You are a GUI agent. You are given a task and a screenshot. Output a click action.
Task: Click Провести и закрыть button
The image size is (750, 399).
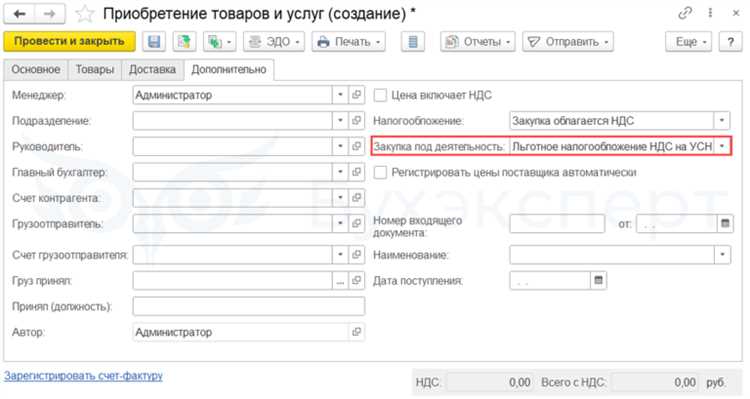click(x=69, y=42)
